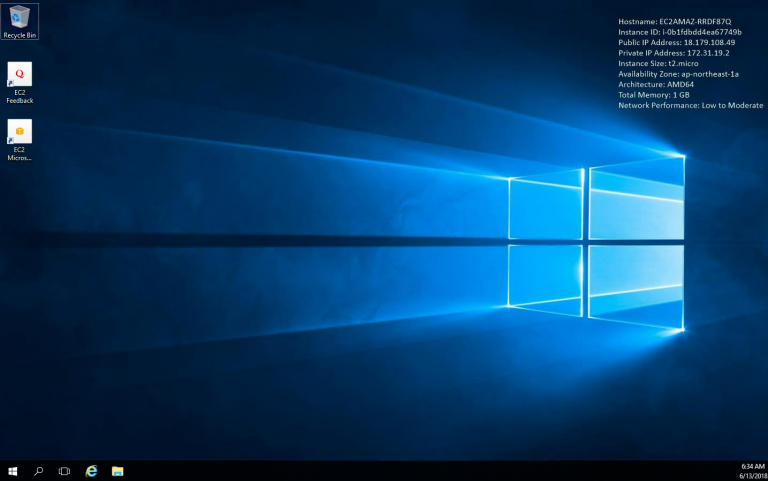
Task: Click the Instance ID text line
Action: point(680,32)
